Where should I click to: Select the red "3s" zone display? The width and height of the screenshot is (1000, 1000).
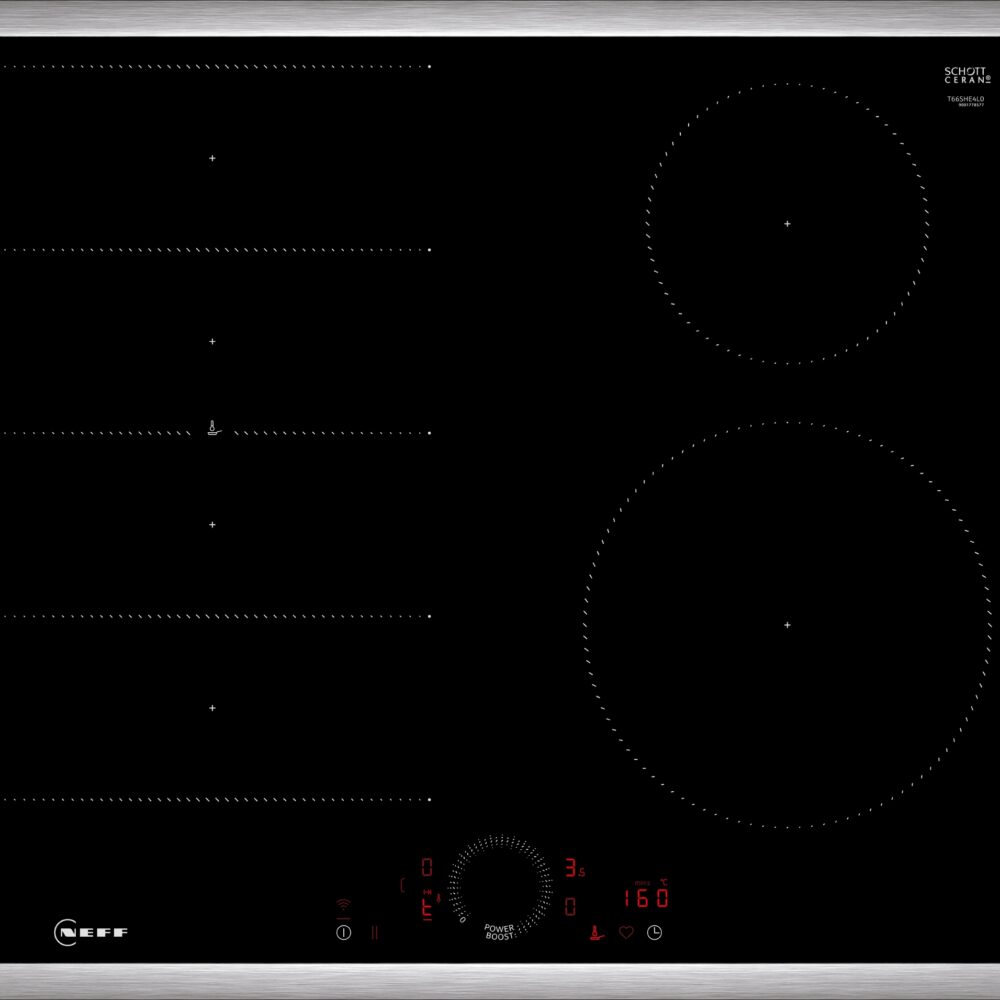click(x=575, y=868)
